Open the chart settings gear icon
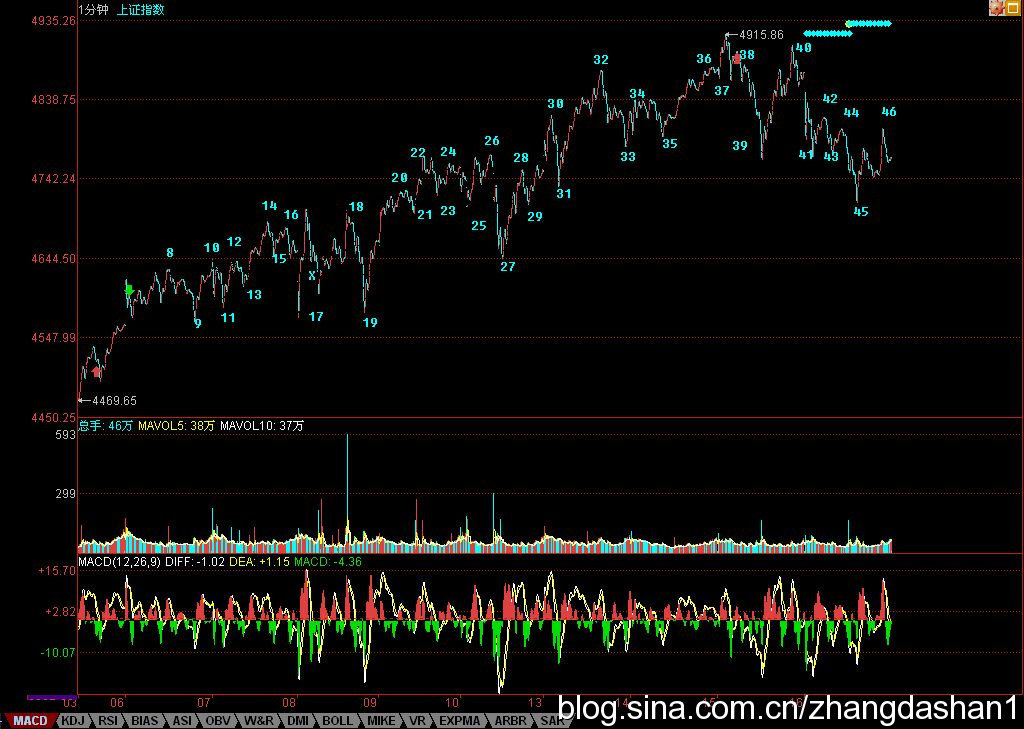 click(x=996, y=8)
